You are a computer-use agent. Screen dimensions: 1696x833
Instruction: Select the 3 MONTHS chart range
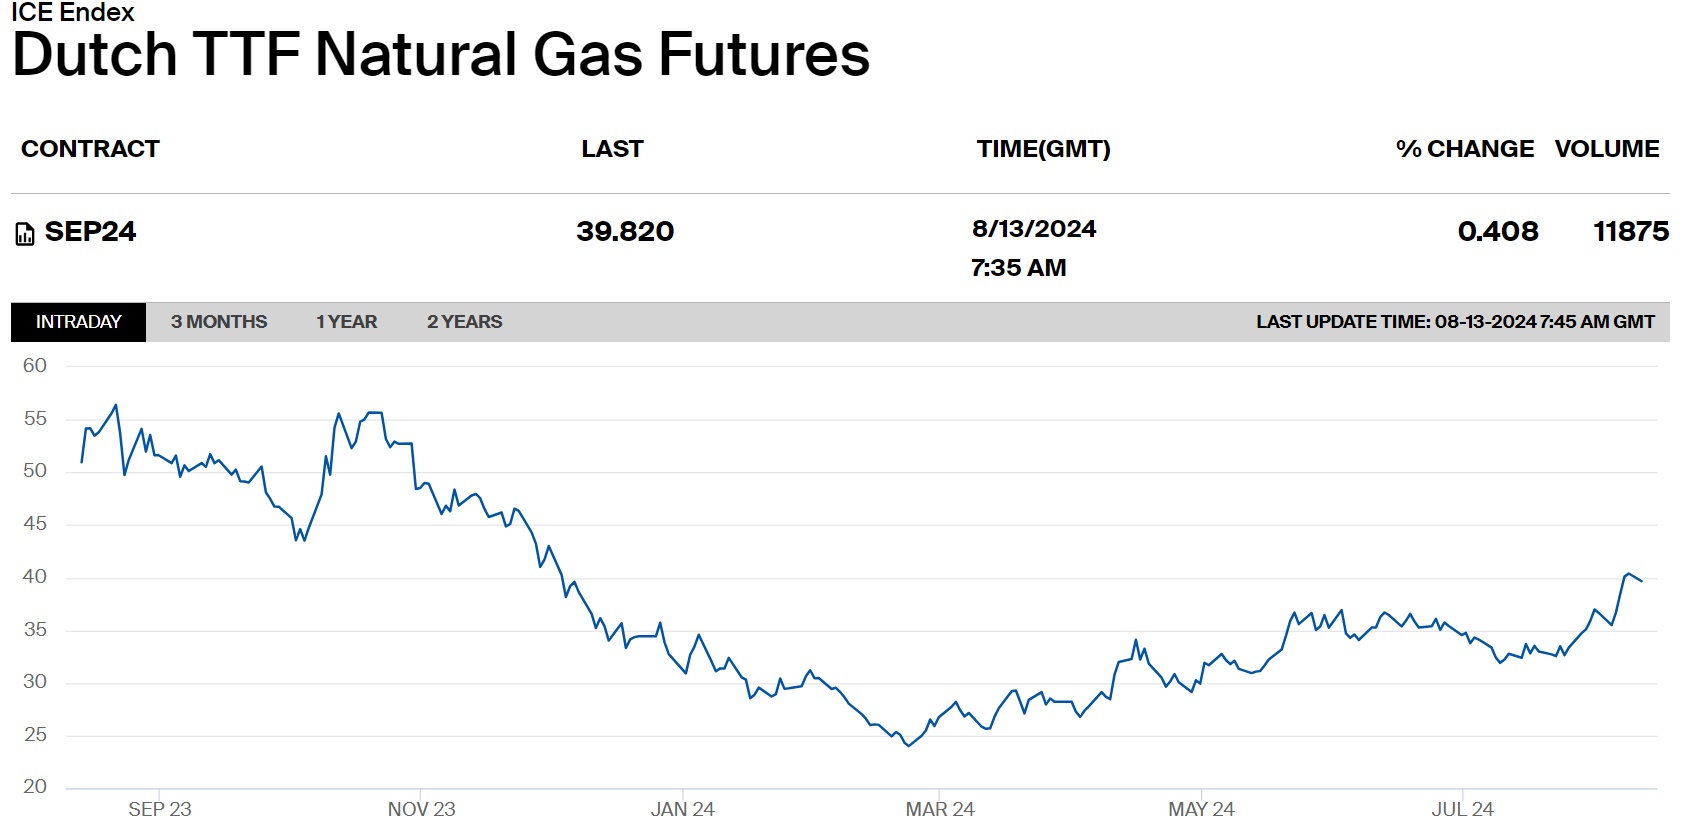coord(219,322)
